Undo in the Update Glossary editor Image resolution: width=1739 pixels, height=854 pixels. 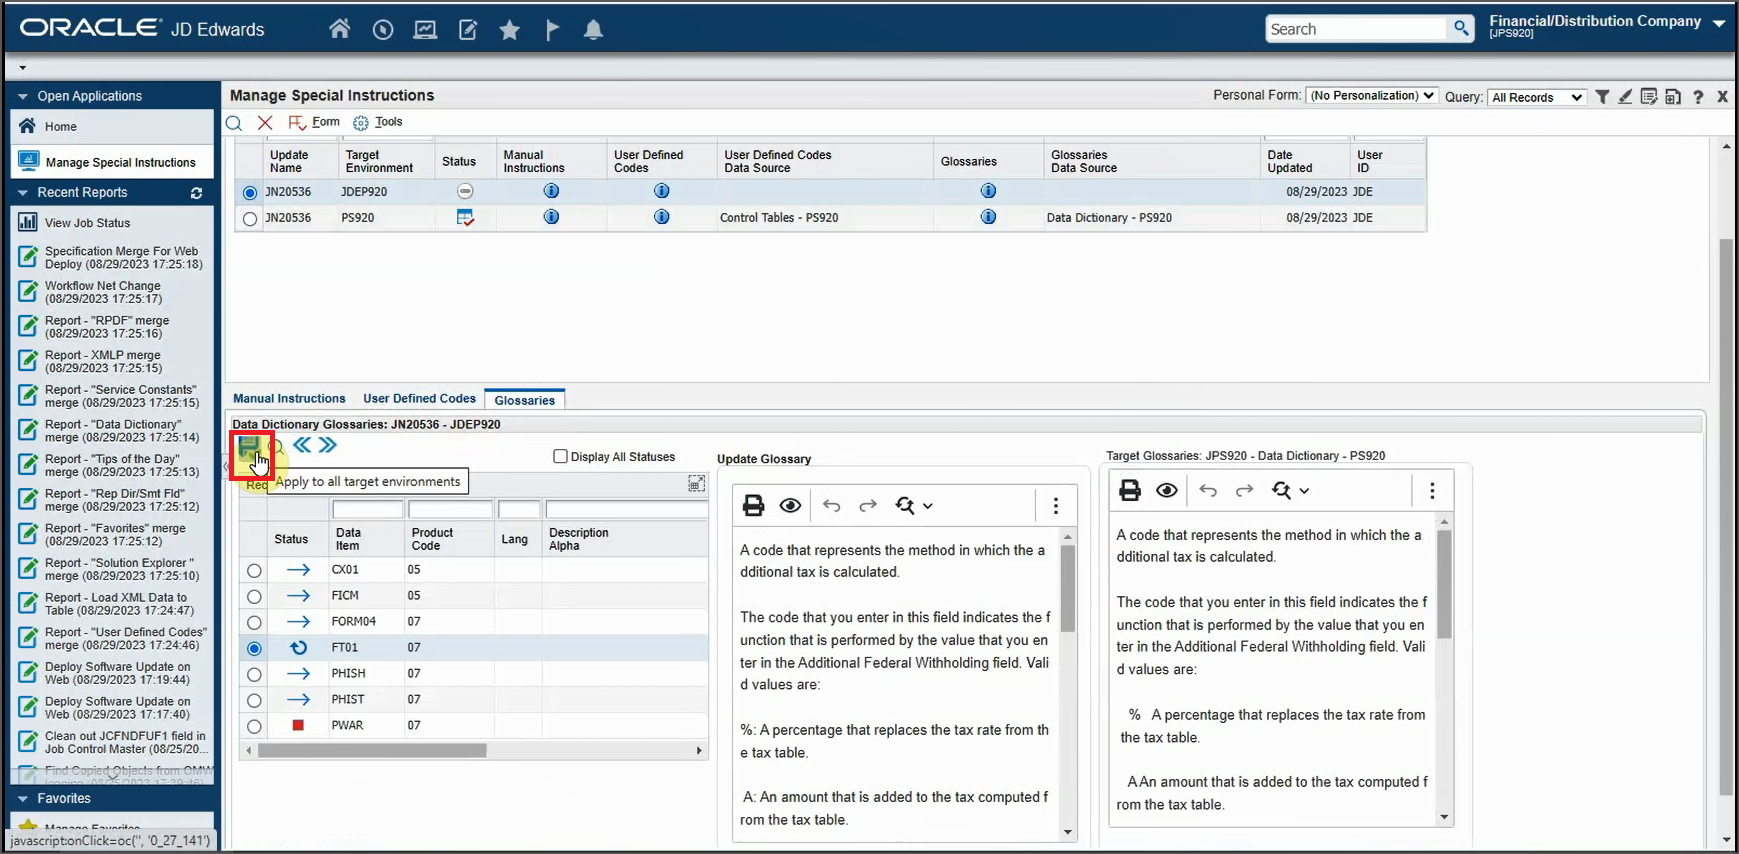click(x=831, y=506)
